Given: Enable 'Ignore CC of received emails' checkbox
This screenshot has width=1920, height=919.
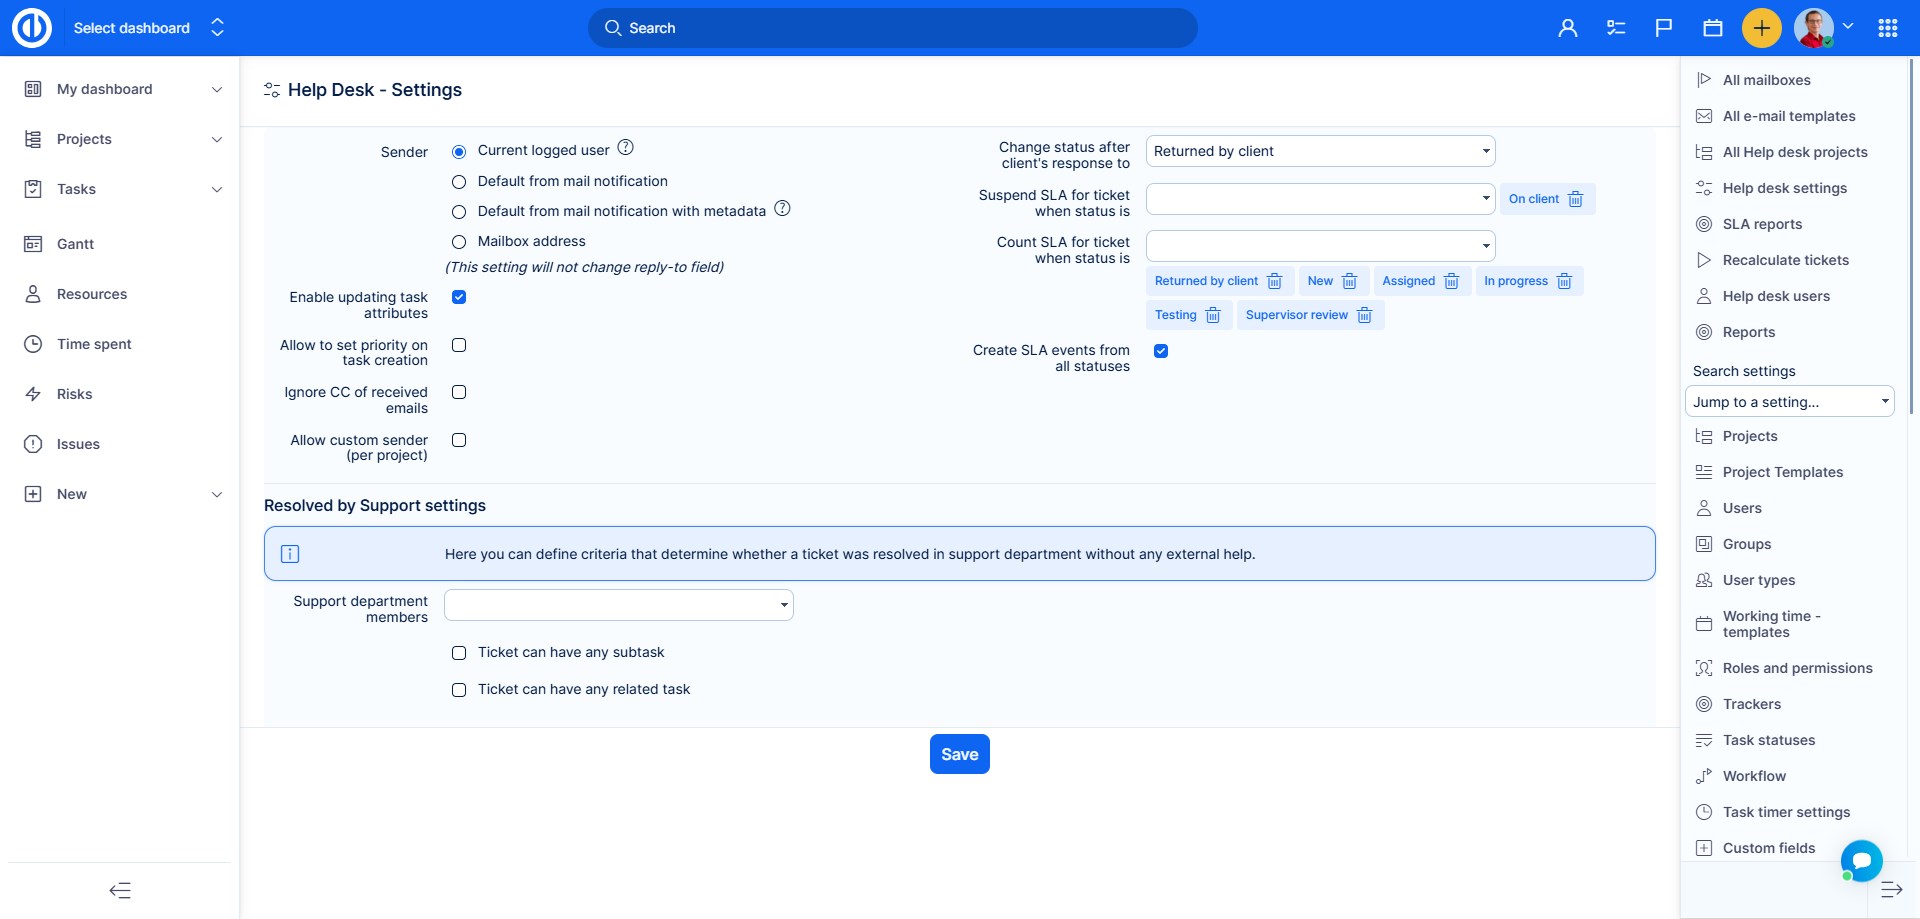Looking at the screenshot, I should 459,392.
